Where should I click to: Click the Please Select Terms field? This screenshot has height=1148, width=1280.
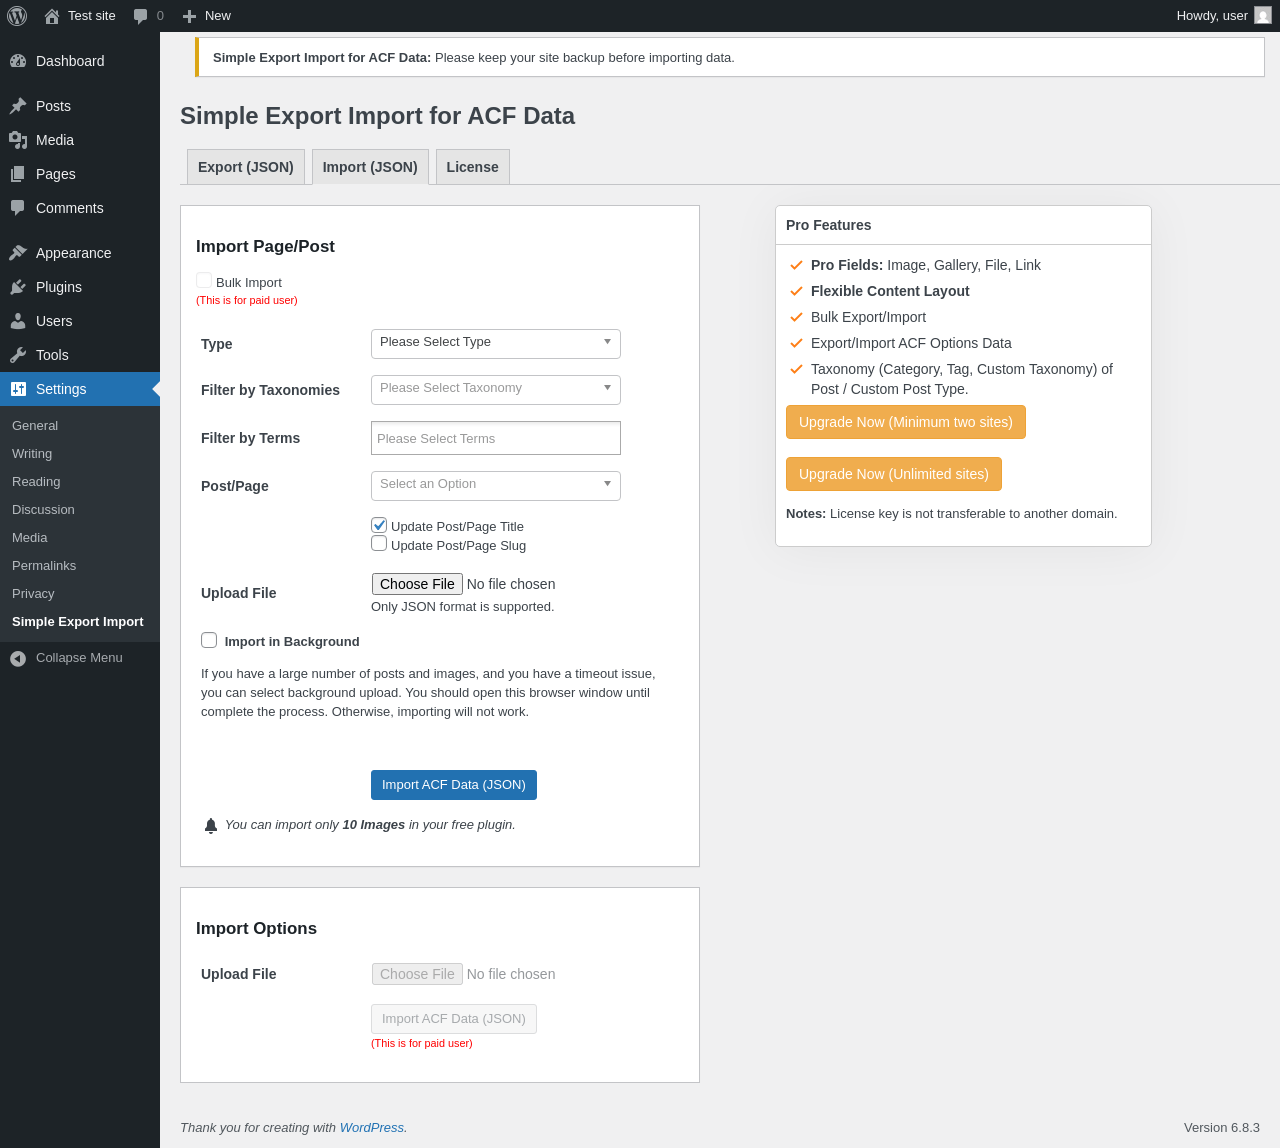pyautogui.click(x=495, y=438)
